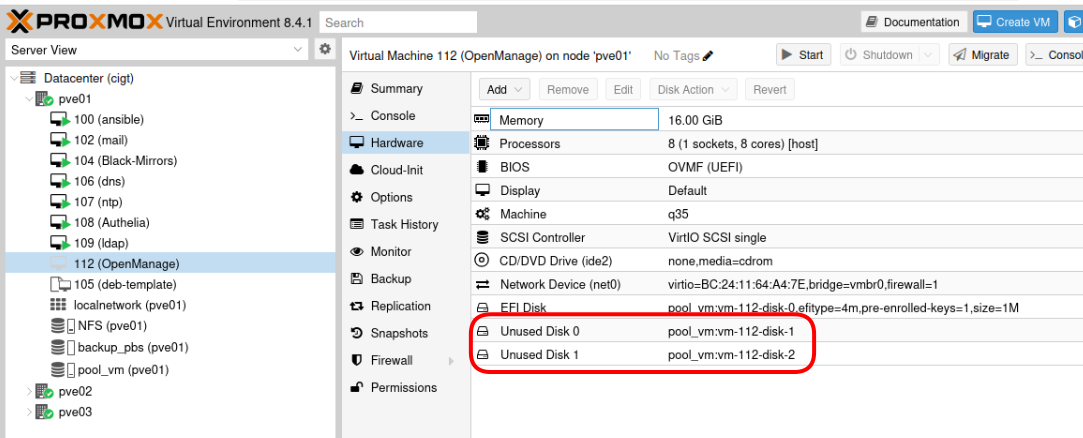Viewport: 1083px width, 438px height.
Task: Start the virtual machine
Action: coord(803,55)
